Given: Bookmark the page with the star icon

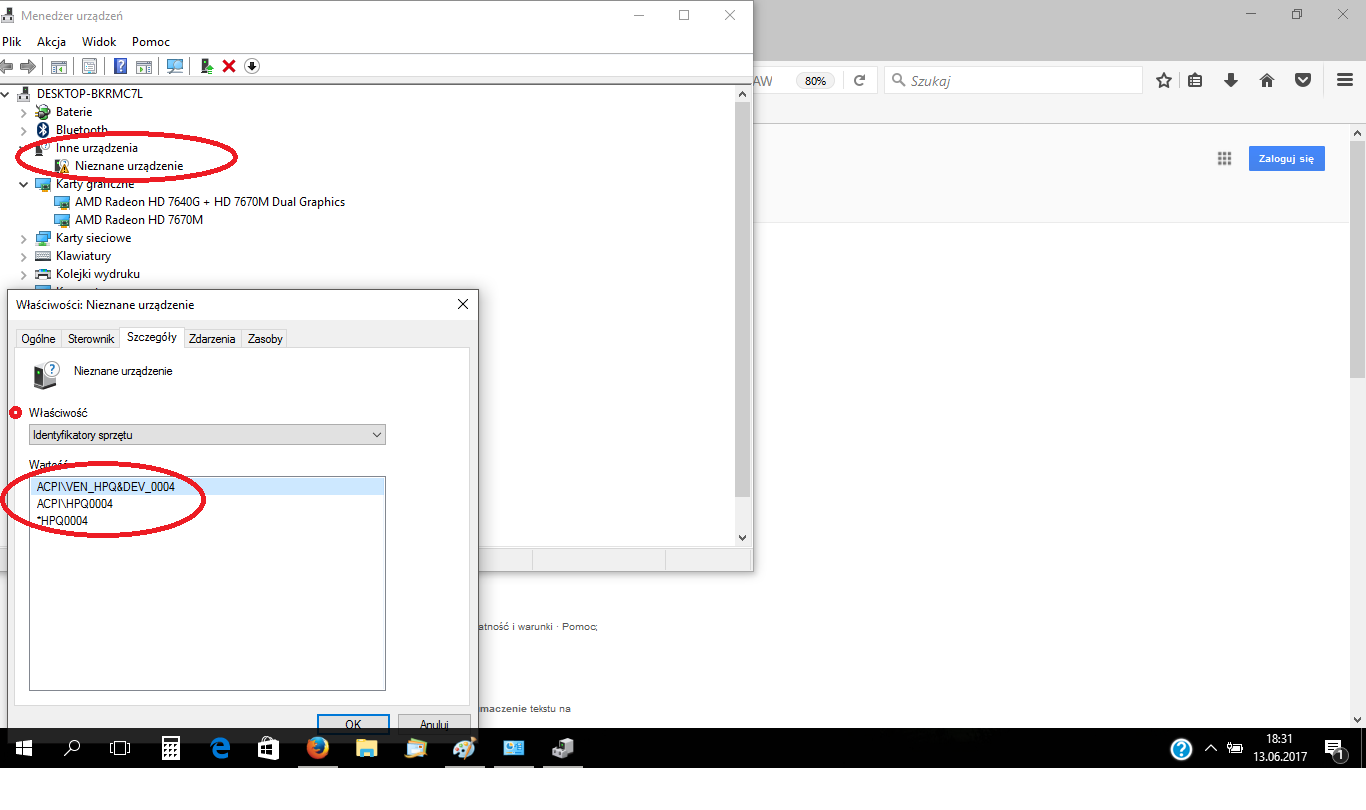Looking at the screenshot, I should (x=1164, y=81).
